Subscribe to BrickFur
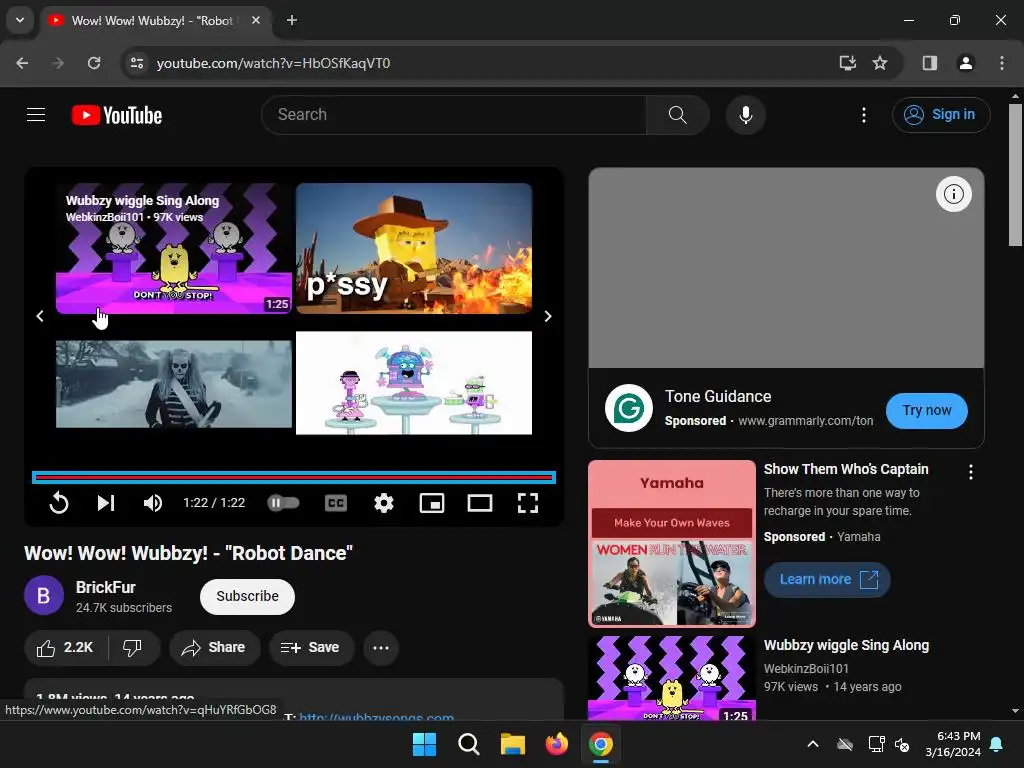Image resolution: width=1024 pixels, height=768 pixels. click(x=248, y=596)
